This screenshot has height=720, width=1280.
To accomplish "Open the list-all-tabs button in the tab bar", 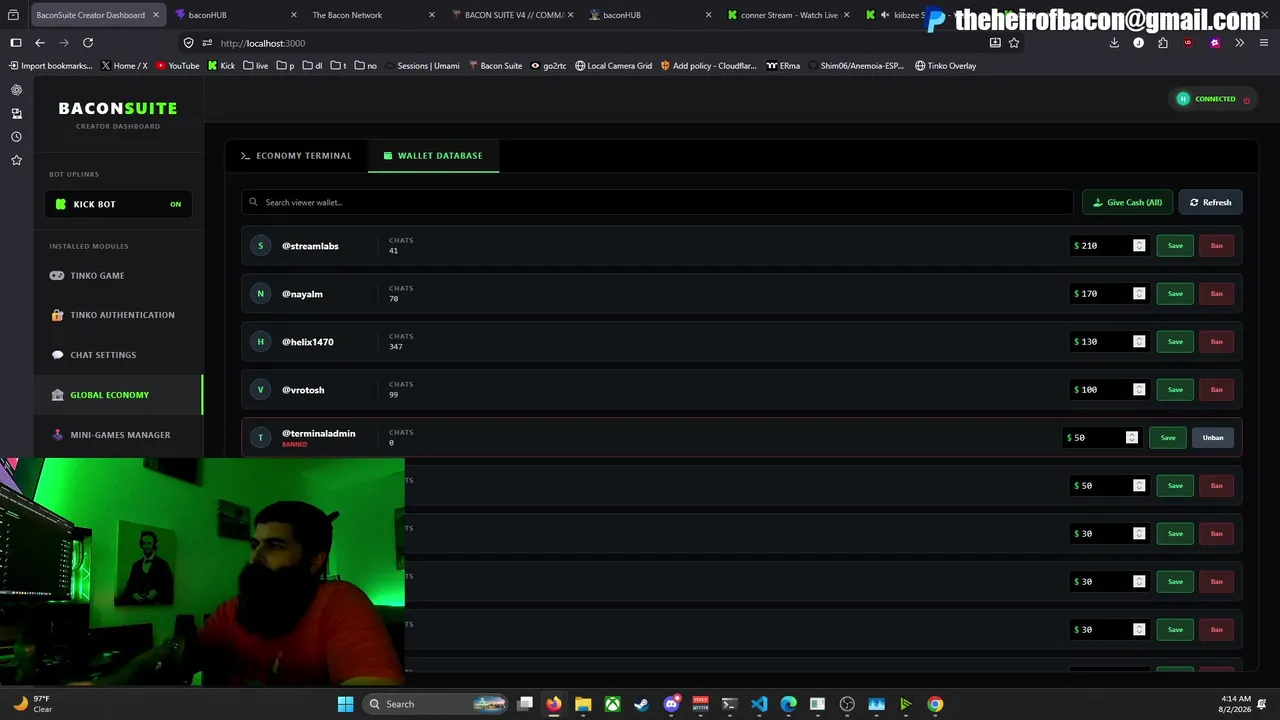I will pos(14,15).
